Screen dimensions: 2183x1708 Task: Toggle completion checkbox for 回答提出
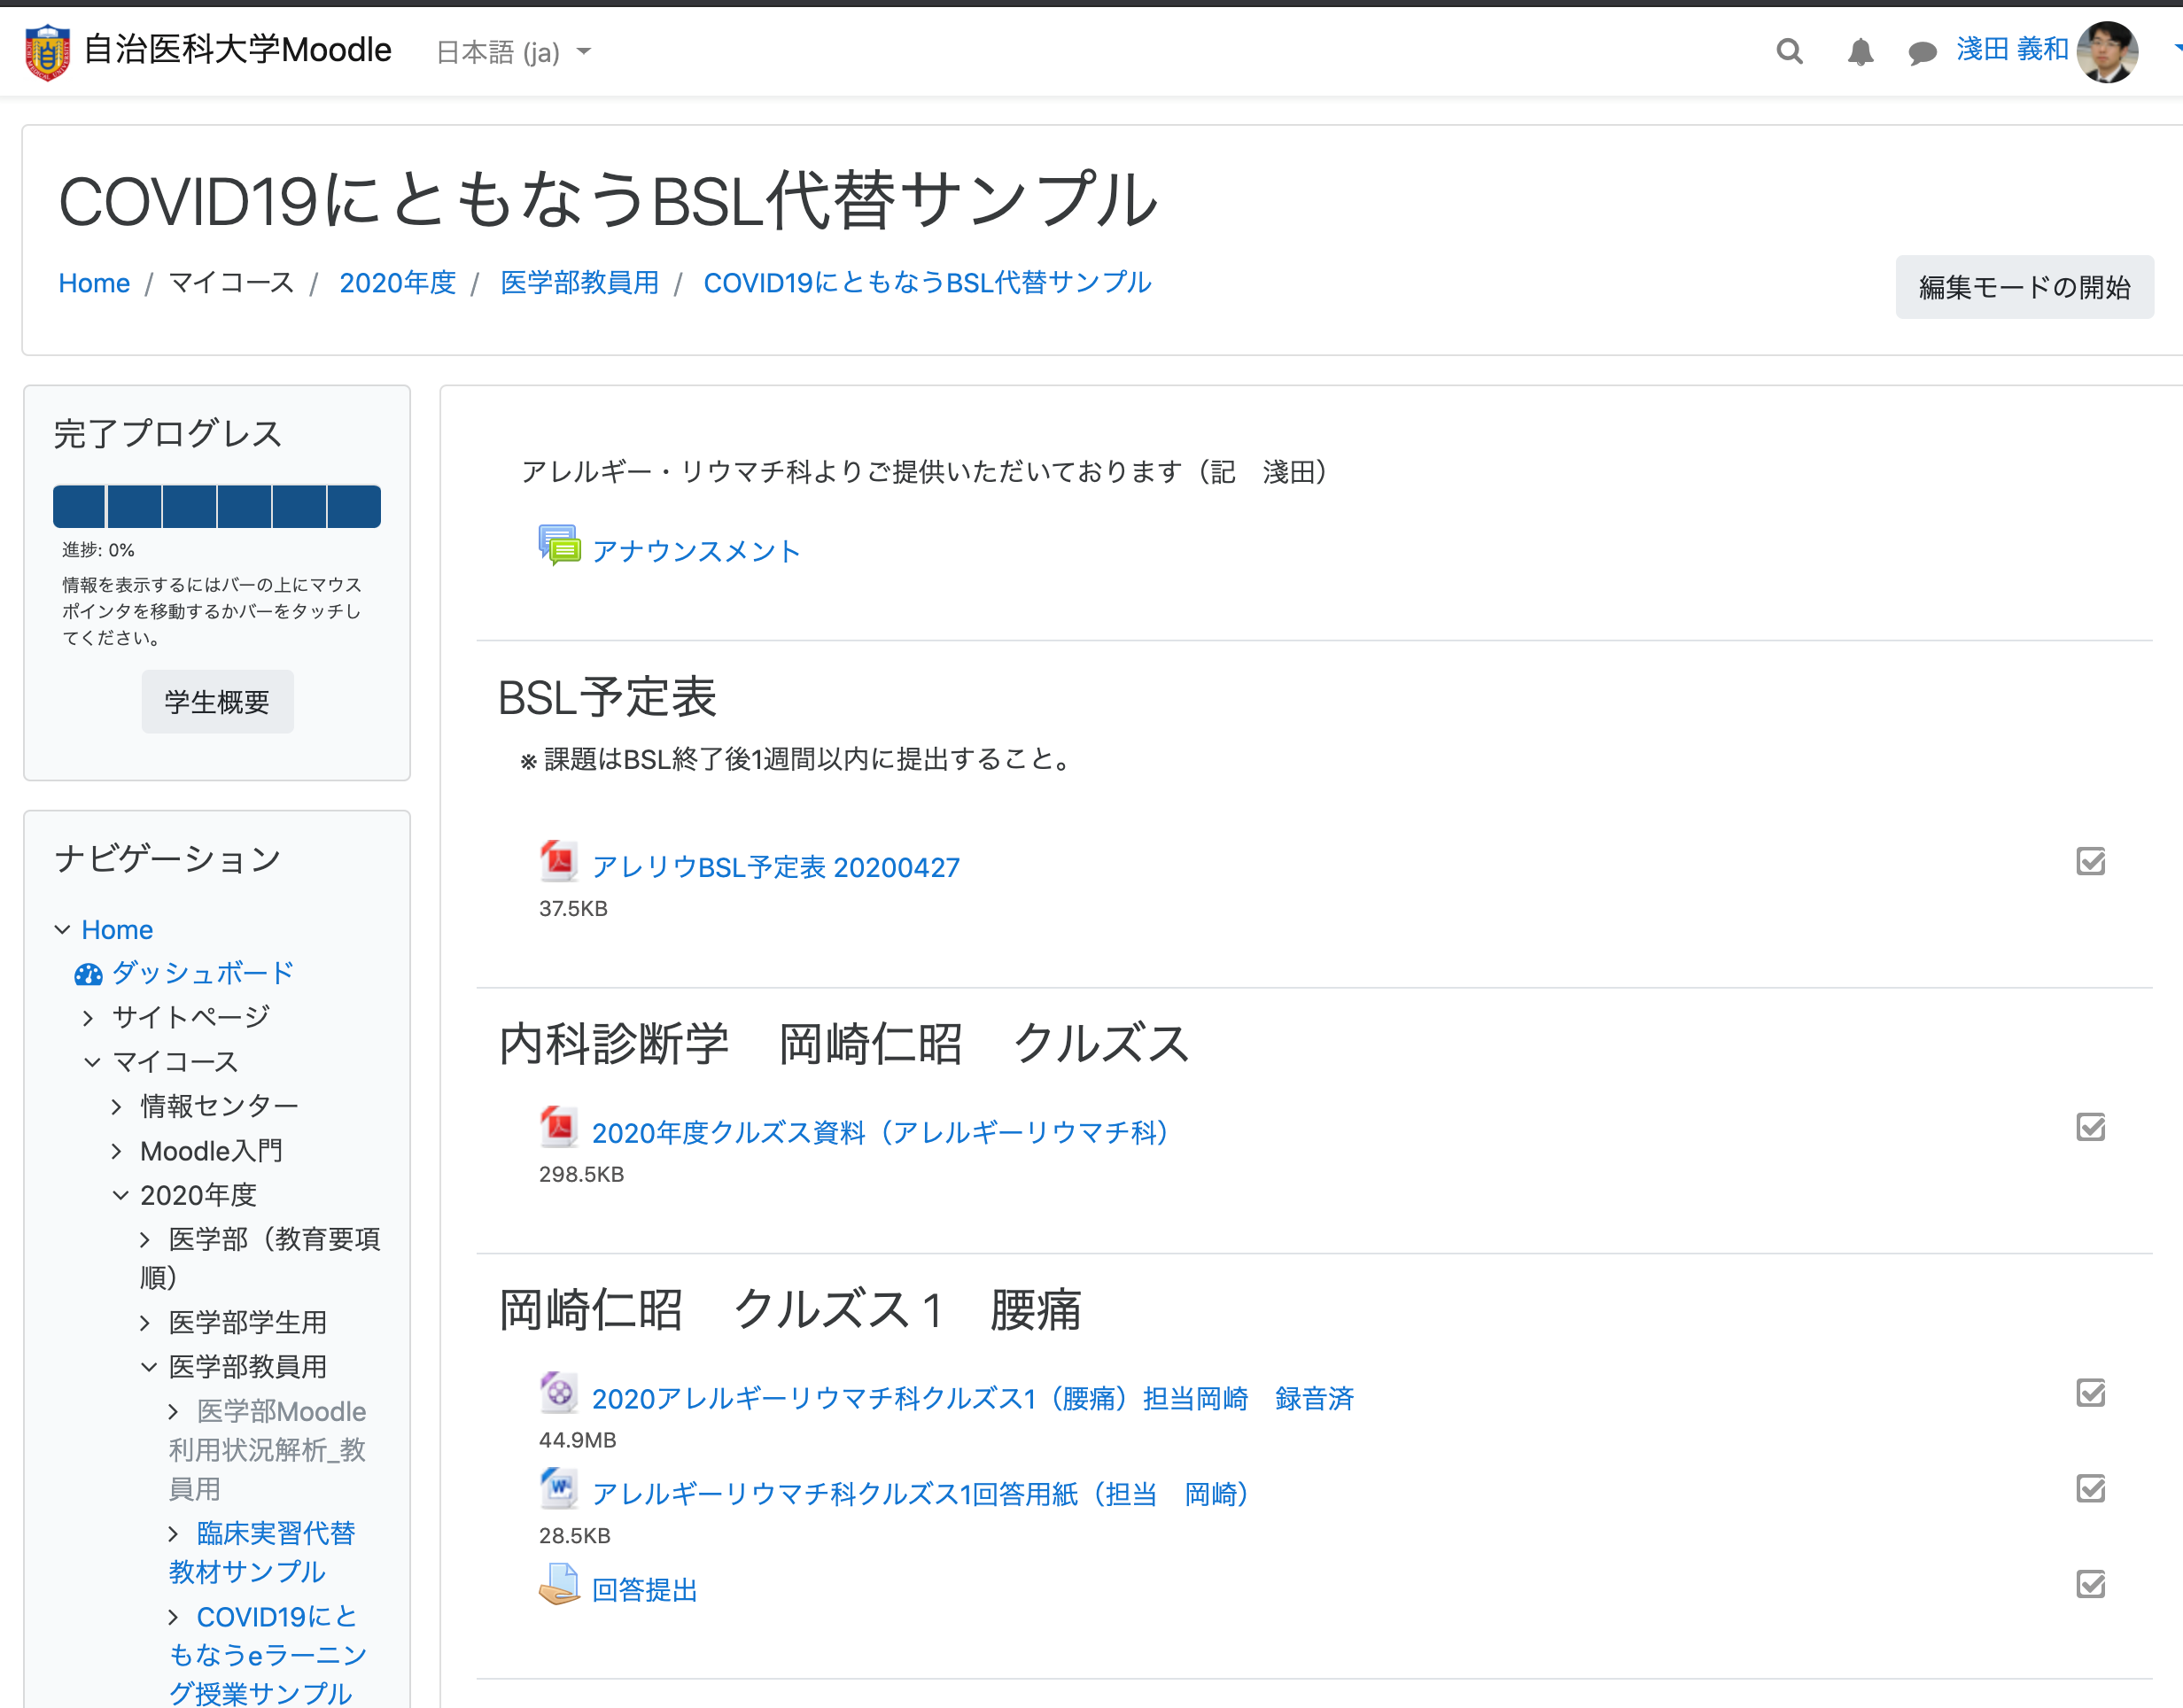[x=2090, y=1585]
